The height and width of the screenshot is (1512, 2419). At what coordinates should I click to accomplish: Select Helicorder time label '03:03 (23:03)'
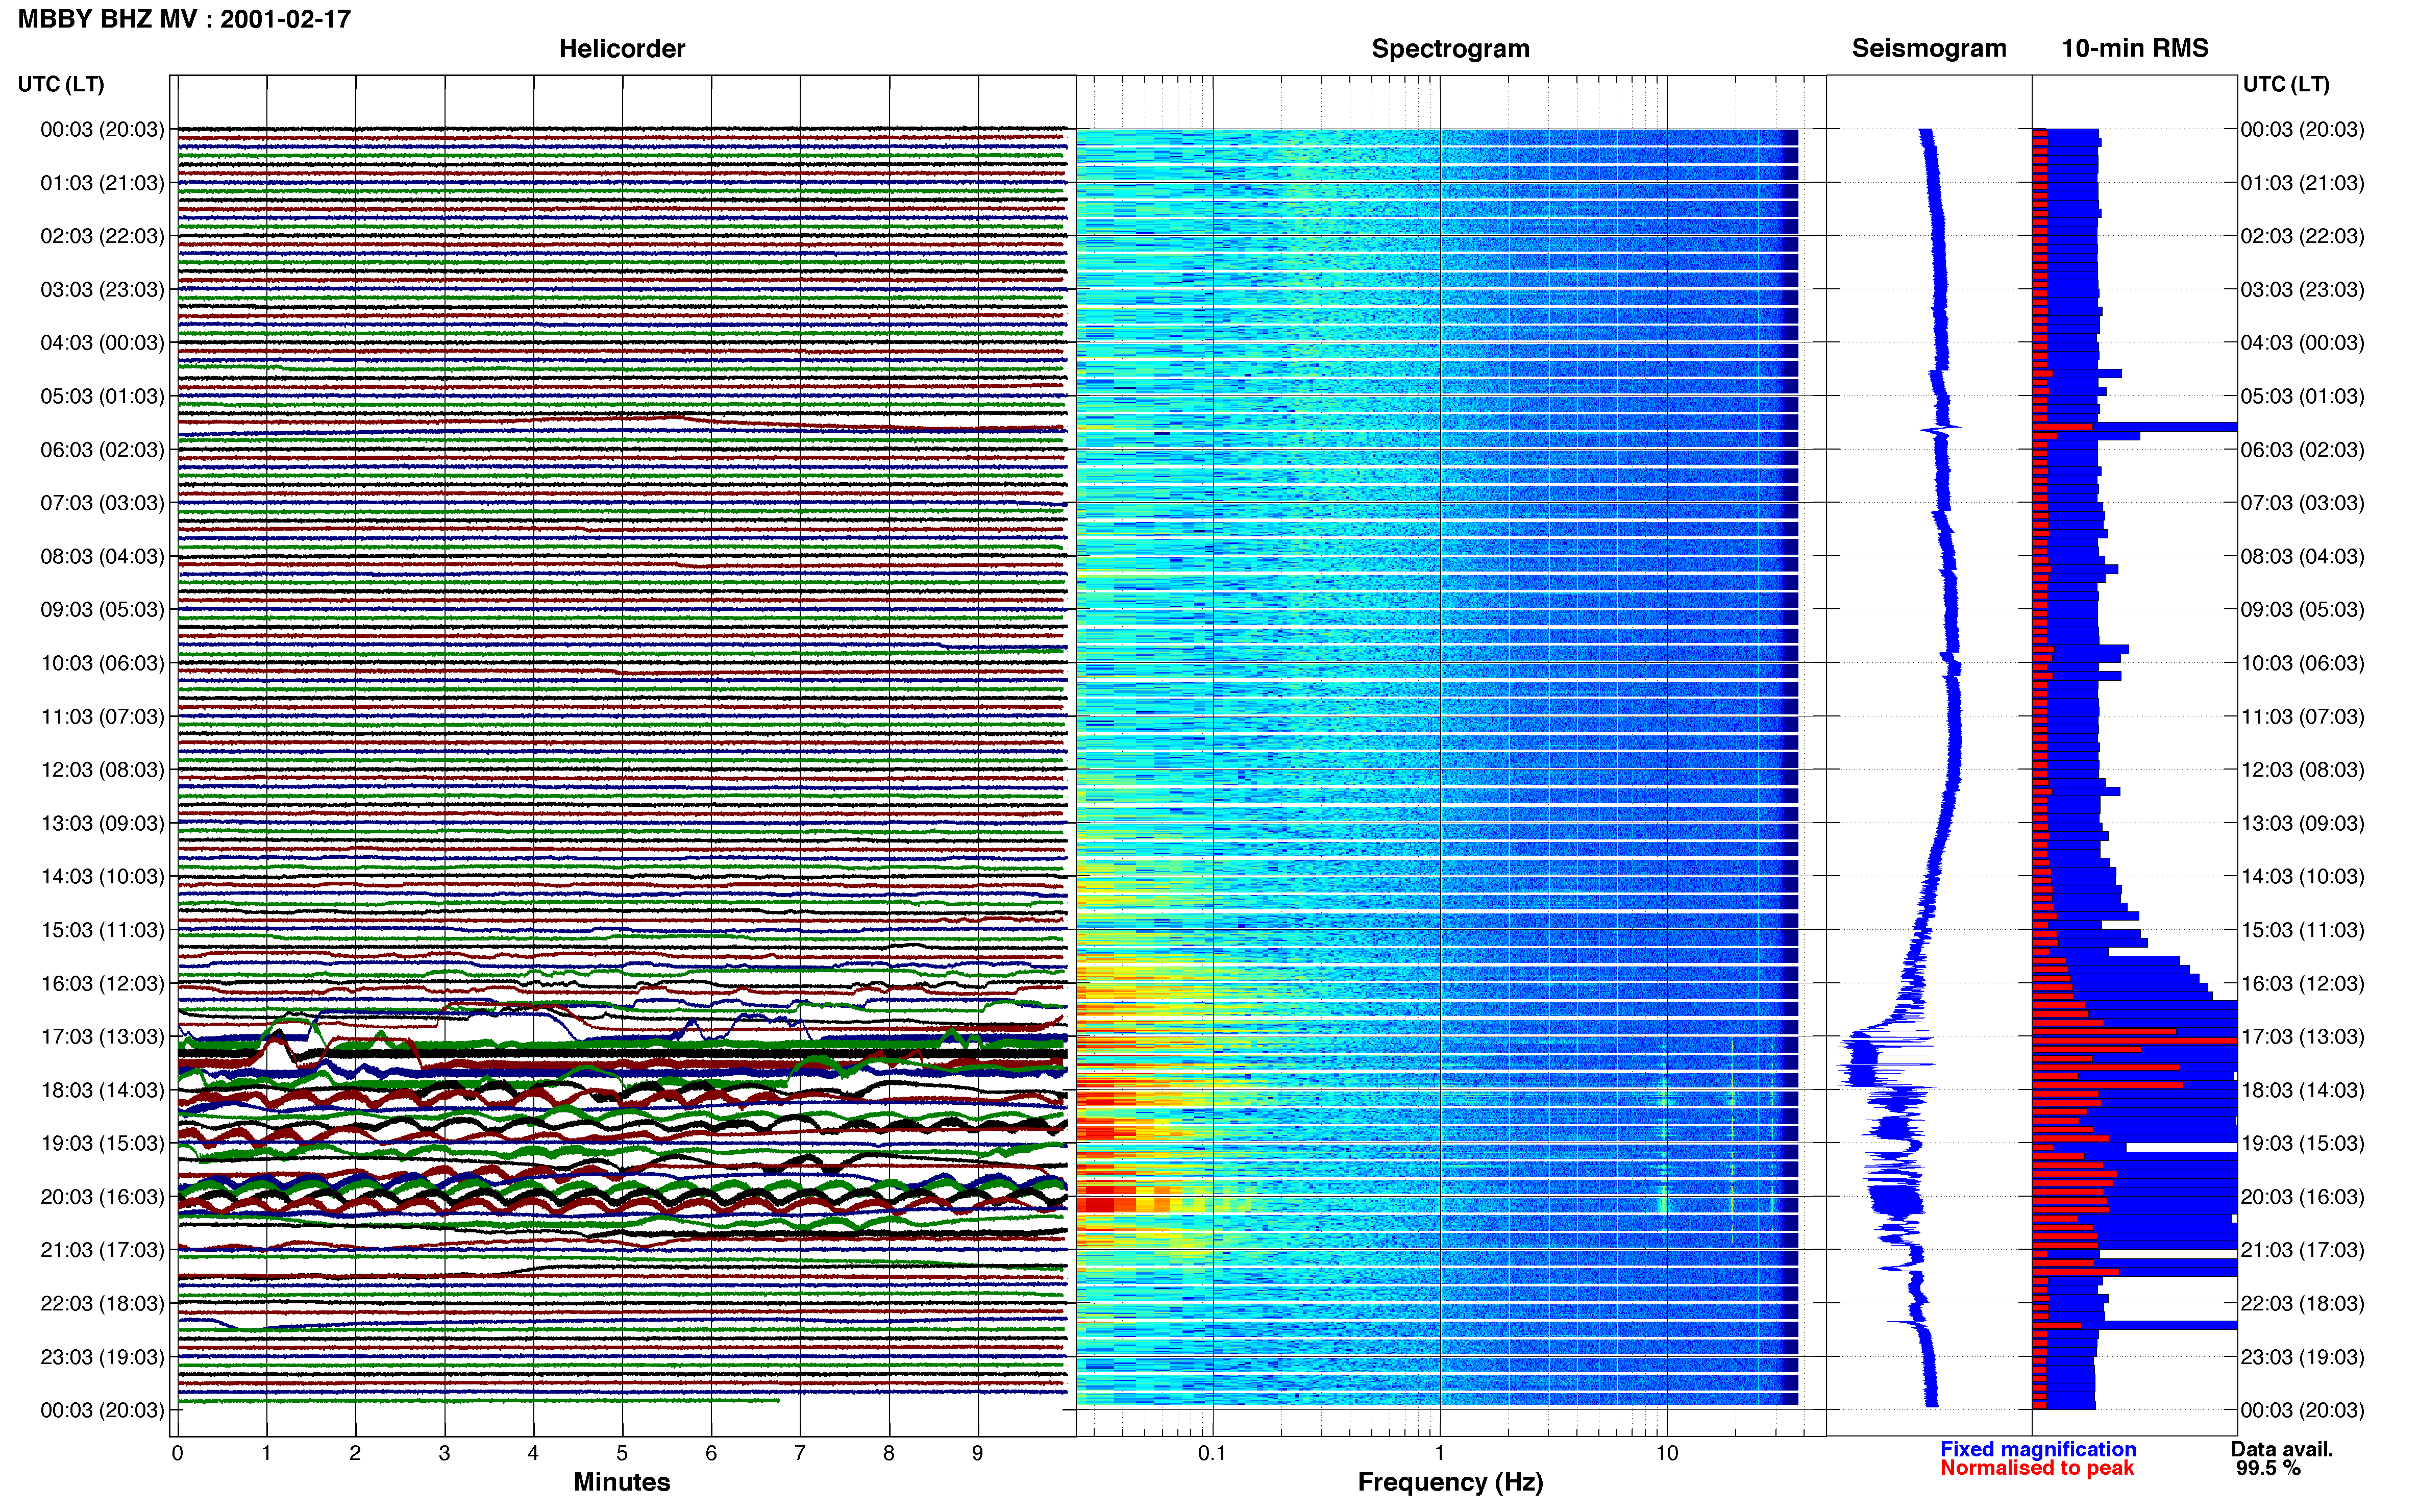coord(102,290)
